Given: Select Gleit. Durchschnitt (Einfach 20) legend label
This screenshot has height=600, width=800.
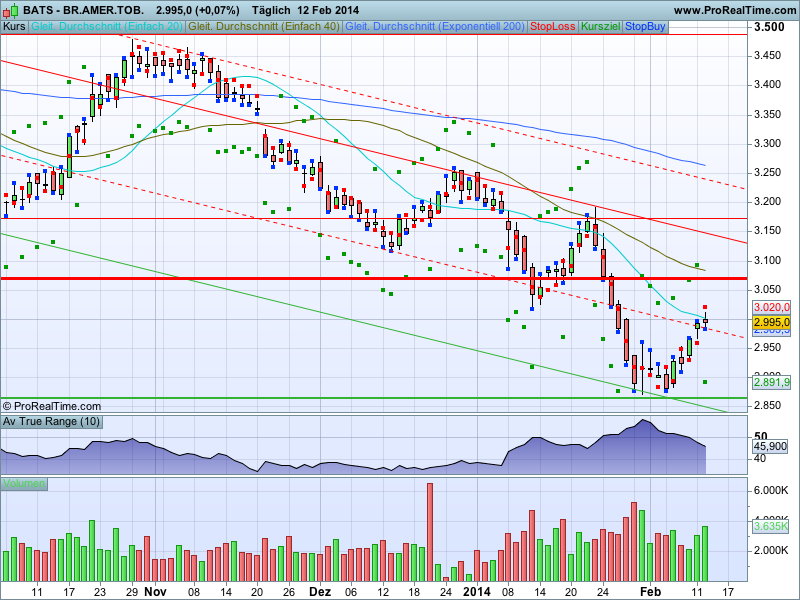Looking at the screenshot, I should 107,27.
